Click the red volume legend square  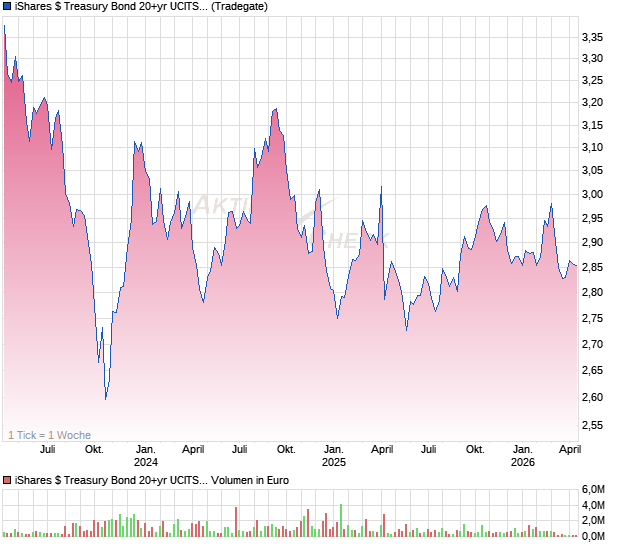pos(8,481)
